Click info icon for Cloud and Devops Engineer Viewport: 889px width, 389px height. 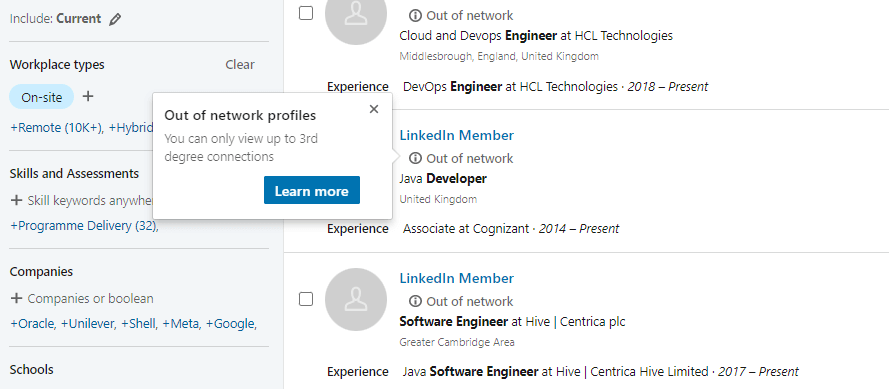(x=416, y=15)
